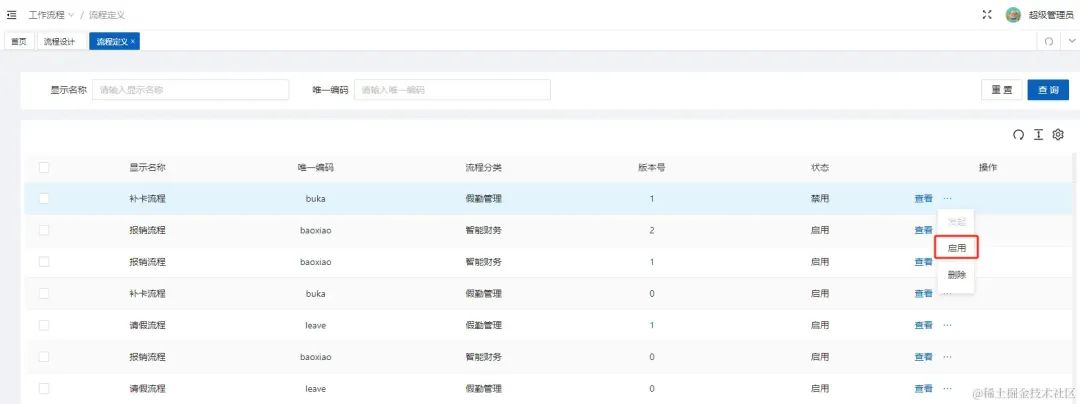Screen dimensions: 1080x404
Task: Open the 超级管理员 user menu
Action: point(1050,14)
